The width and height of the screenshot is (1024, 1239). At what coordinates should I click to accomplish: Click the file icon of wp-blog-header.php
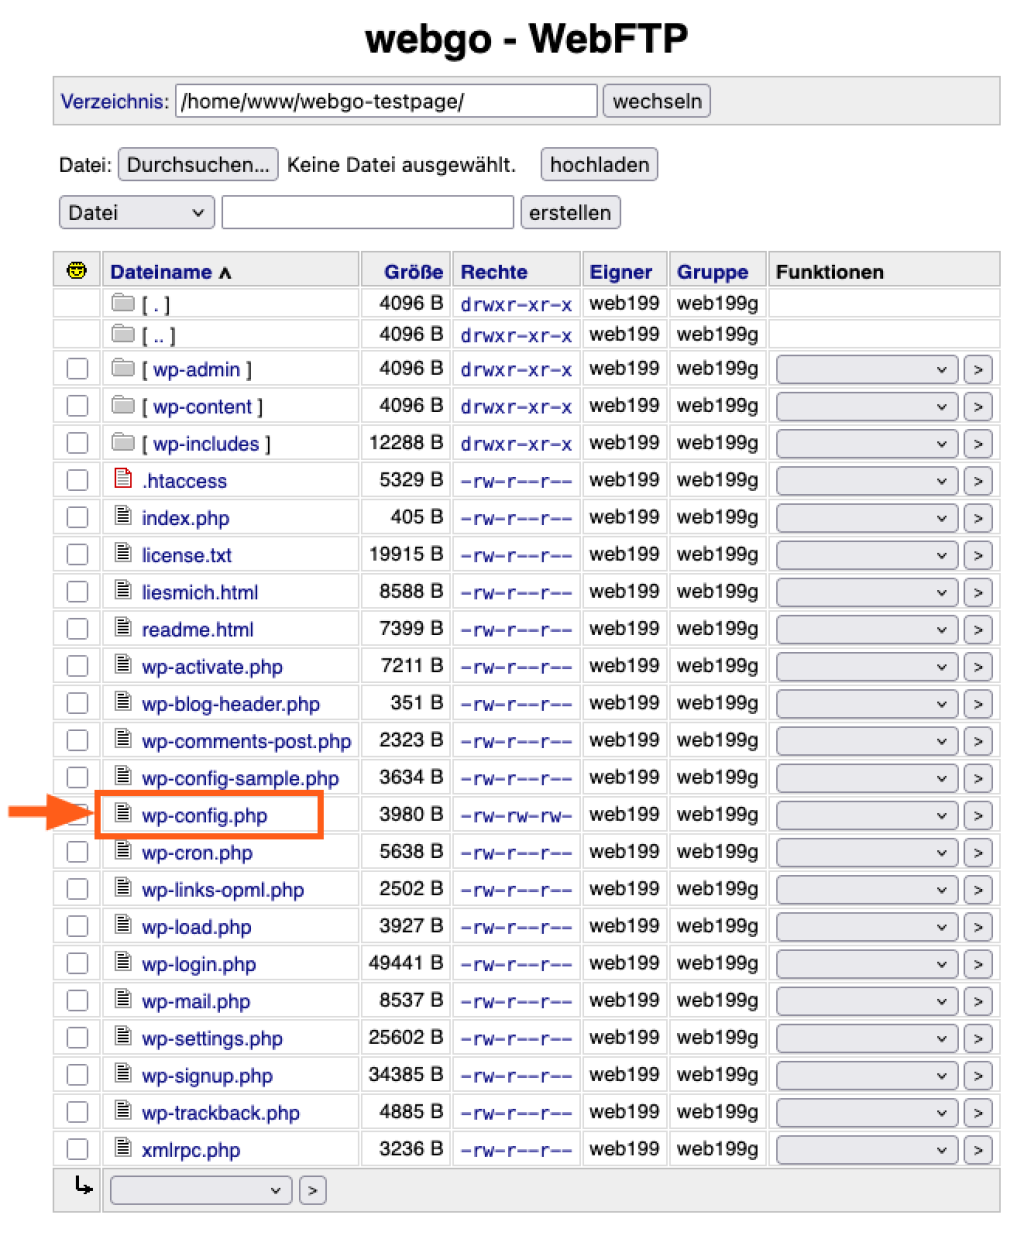123,701
